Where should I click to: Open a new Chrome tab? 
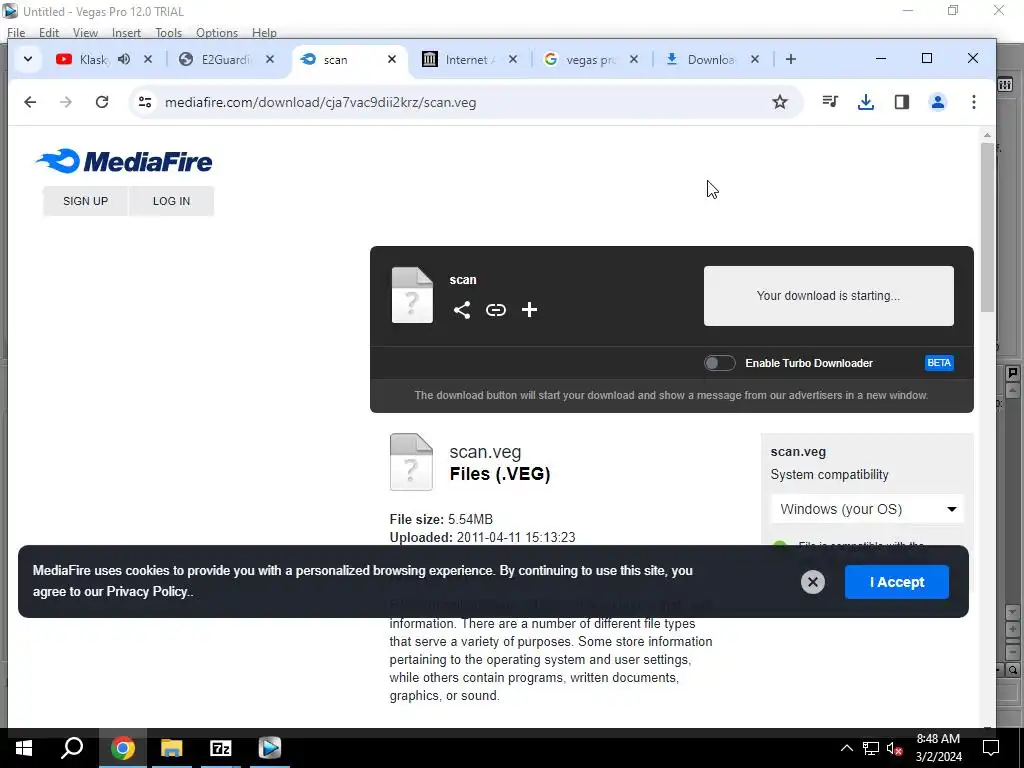791,59
